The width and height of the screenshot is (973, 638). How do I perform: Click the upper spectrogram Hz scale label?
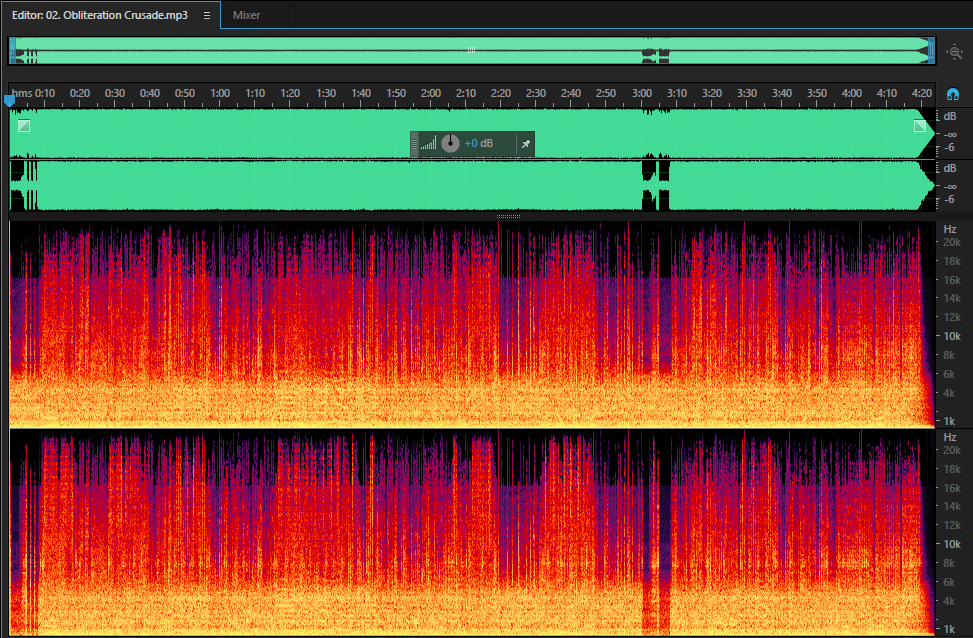point(949,229)
